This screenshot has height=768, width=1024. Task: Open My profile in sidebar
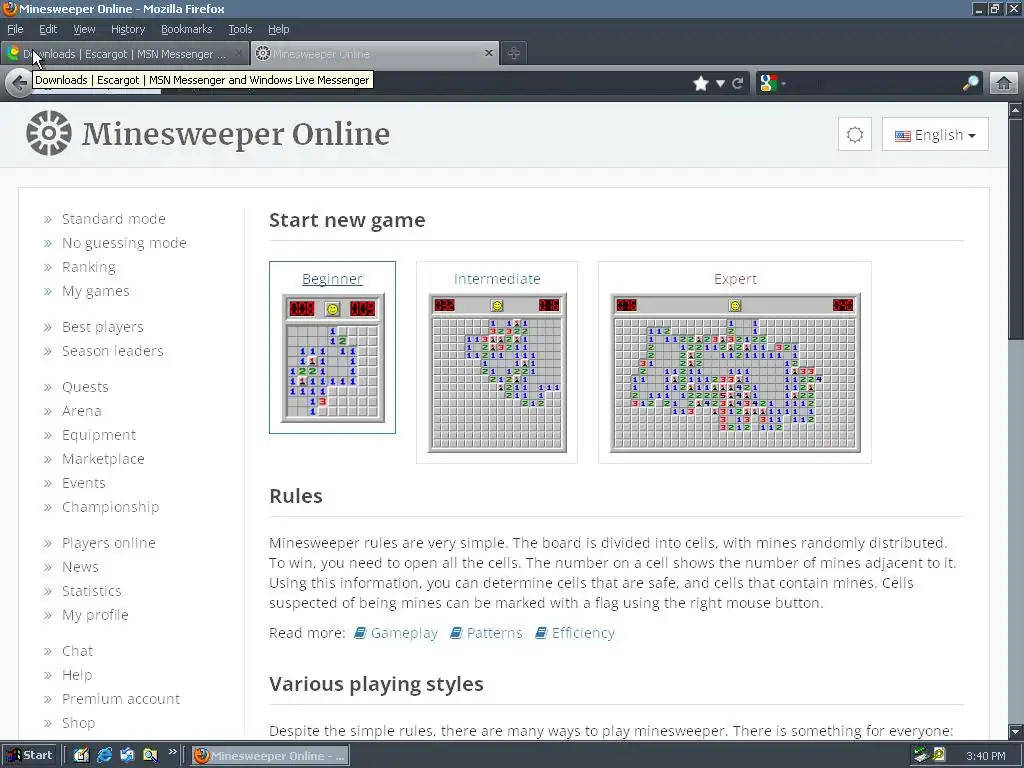pyautogui.click(x=95, y=615)
